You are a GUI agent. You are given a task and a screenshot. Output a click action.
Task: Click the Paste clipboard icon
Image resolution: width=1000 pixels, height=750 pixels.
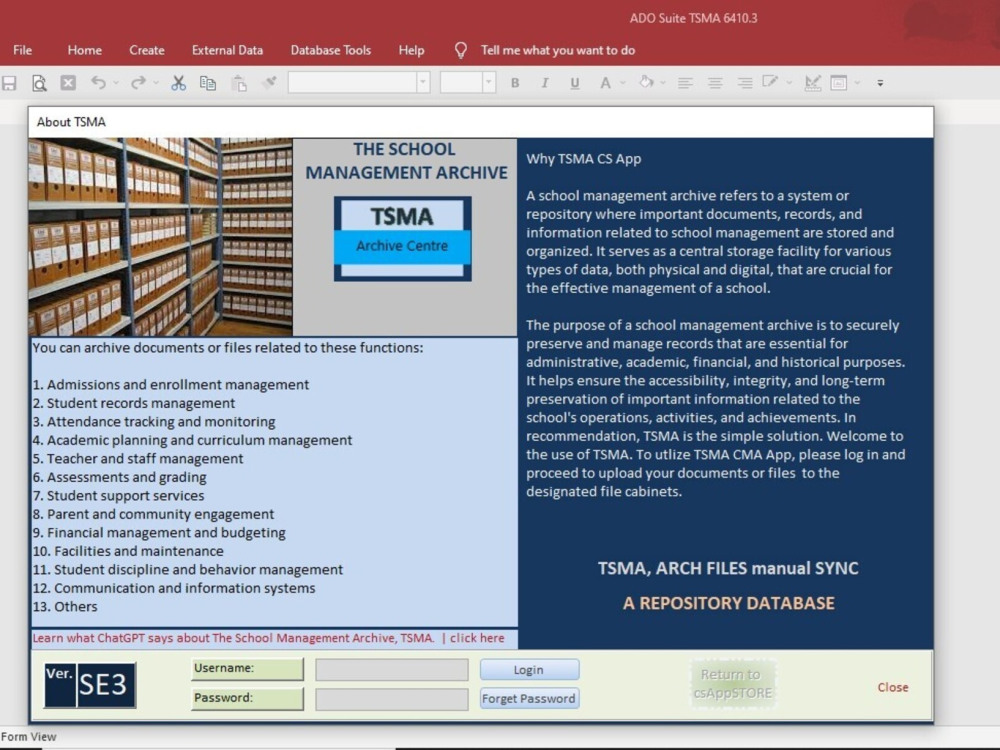(239, 83)
